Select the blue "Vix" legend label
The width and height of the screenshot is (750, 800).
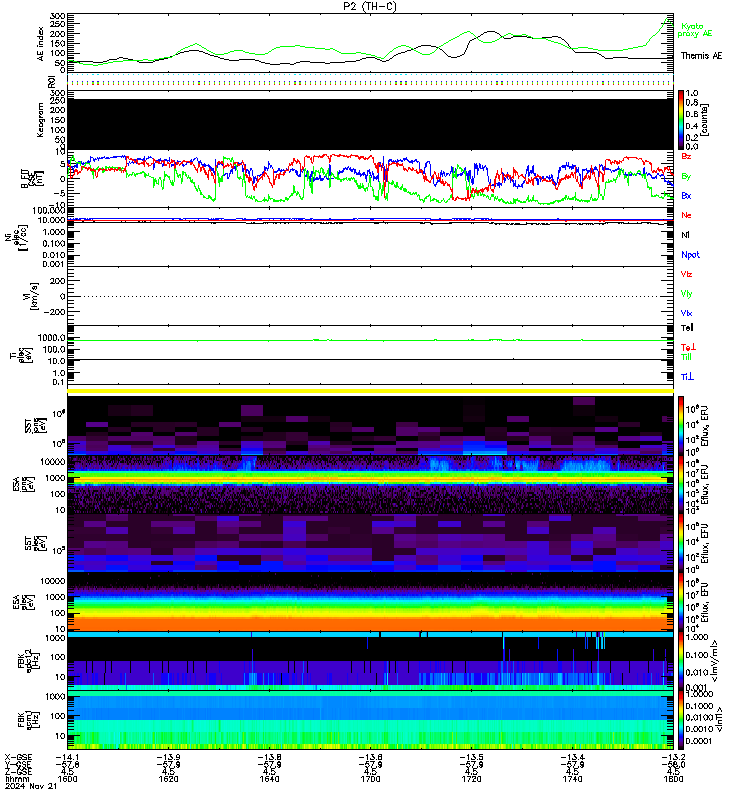[686, 313]
